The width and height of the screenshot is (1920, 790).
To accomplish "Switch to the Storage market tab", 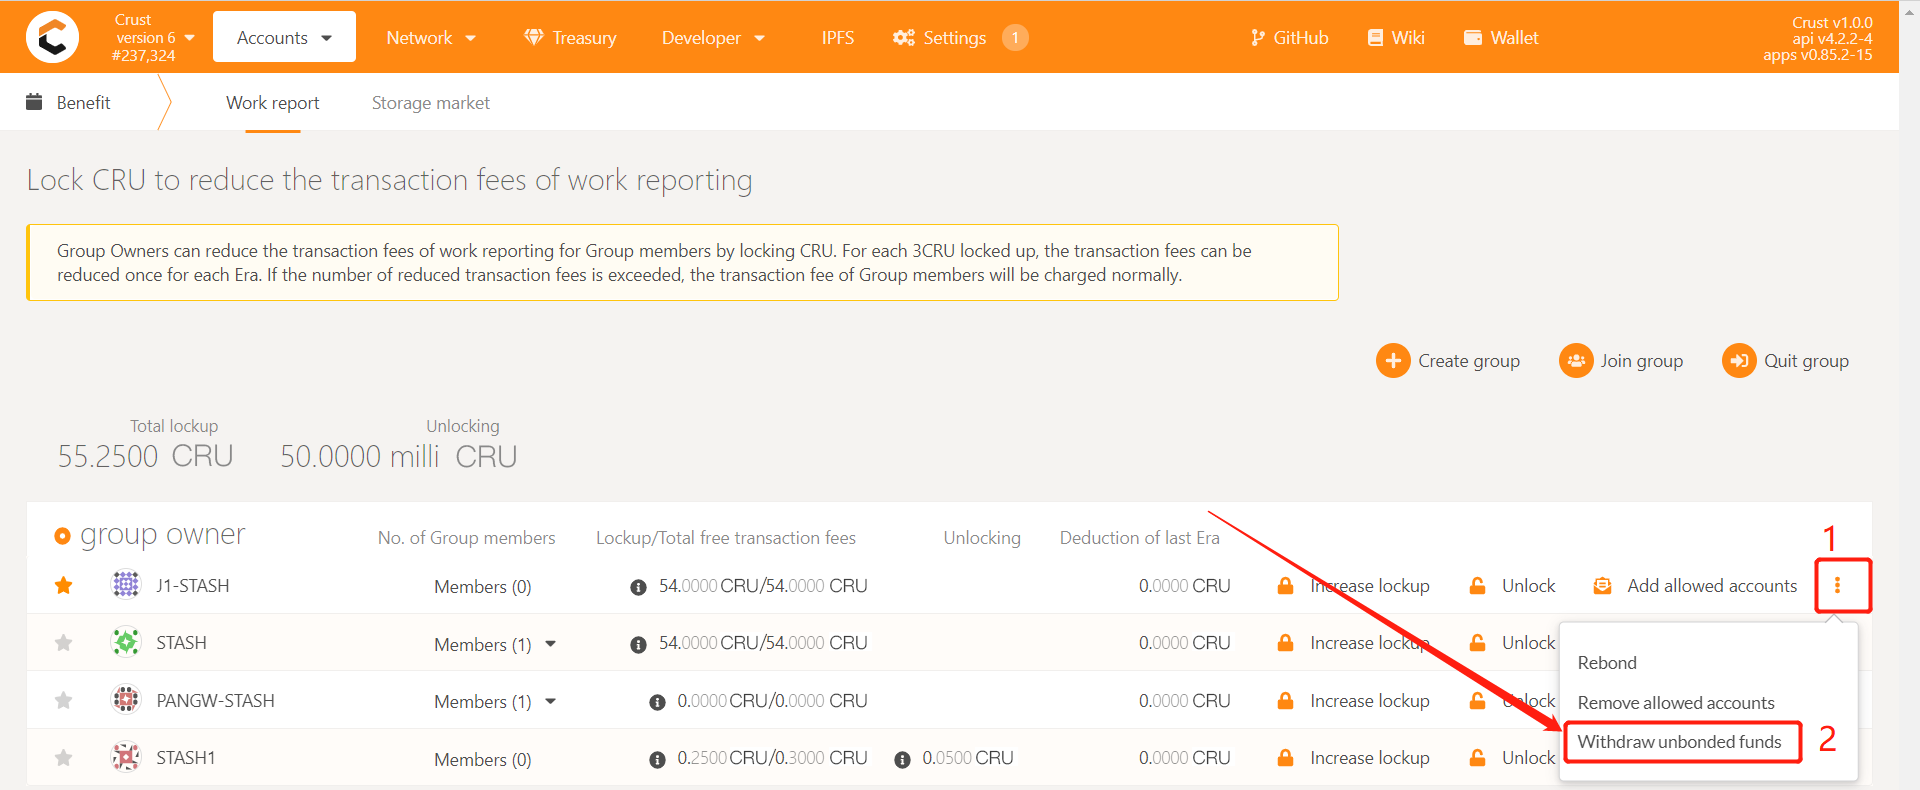I will point(430,103).
